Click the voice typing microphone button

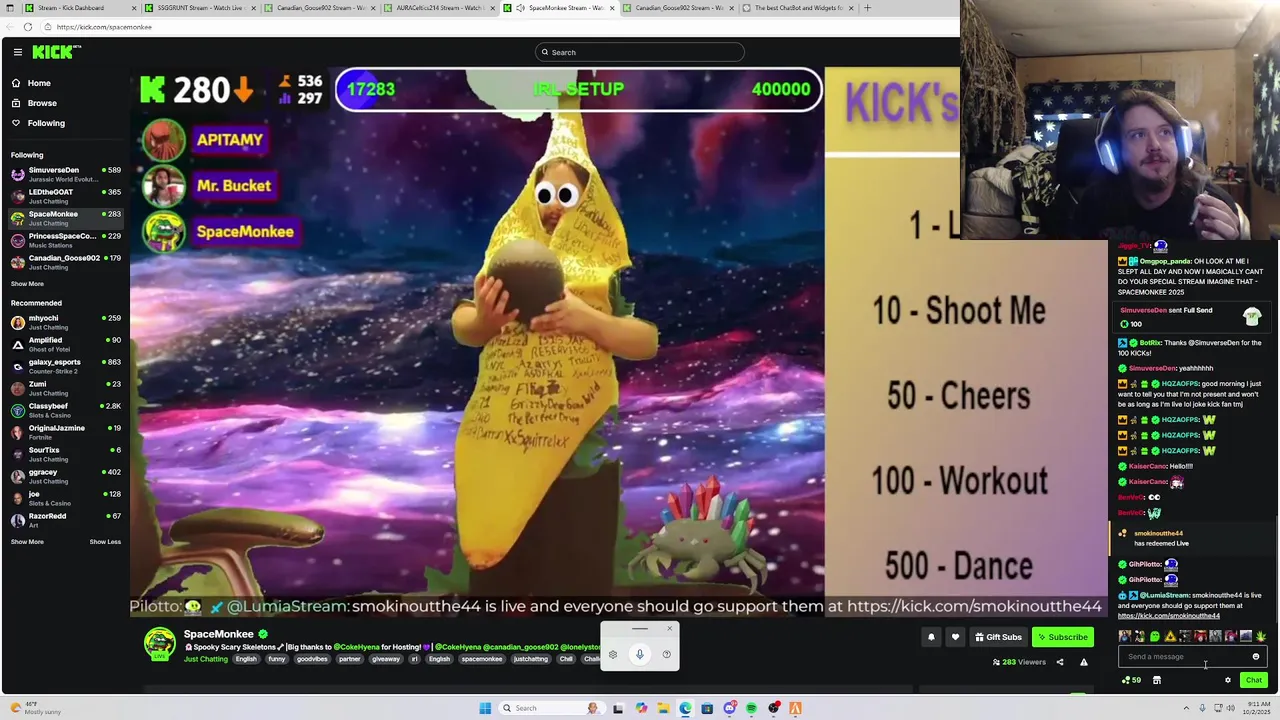point(640,654)
